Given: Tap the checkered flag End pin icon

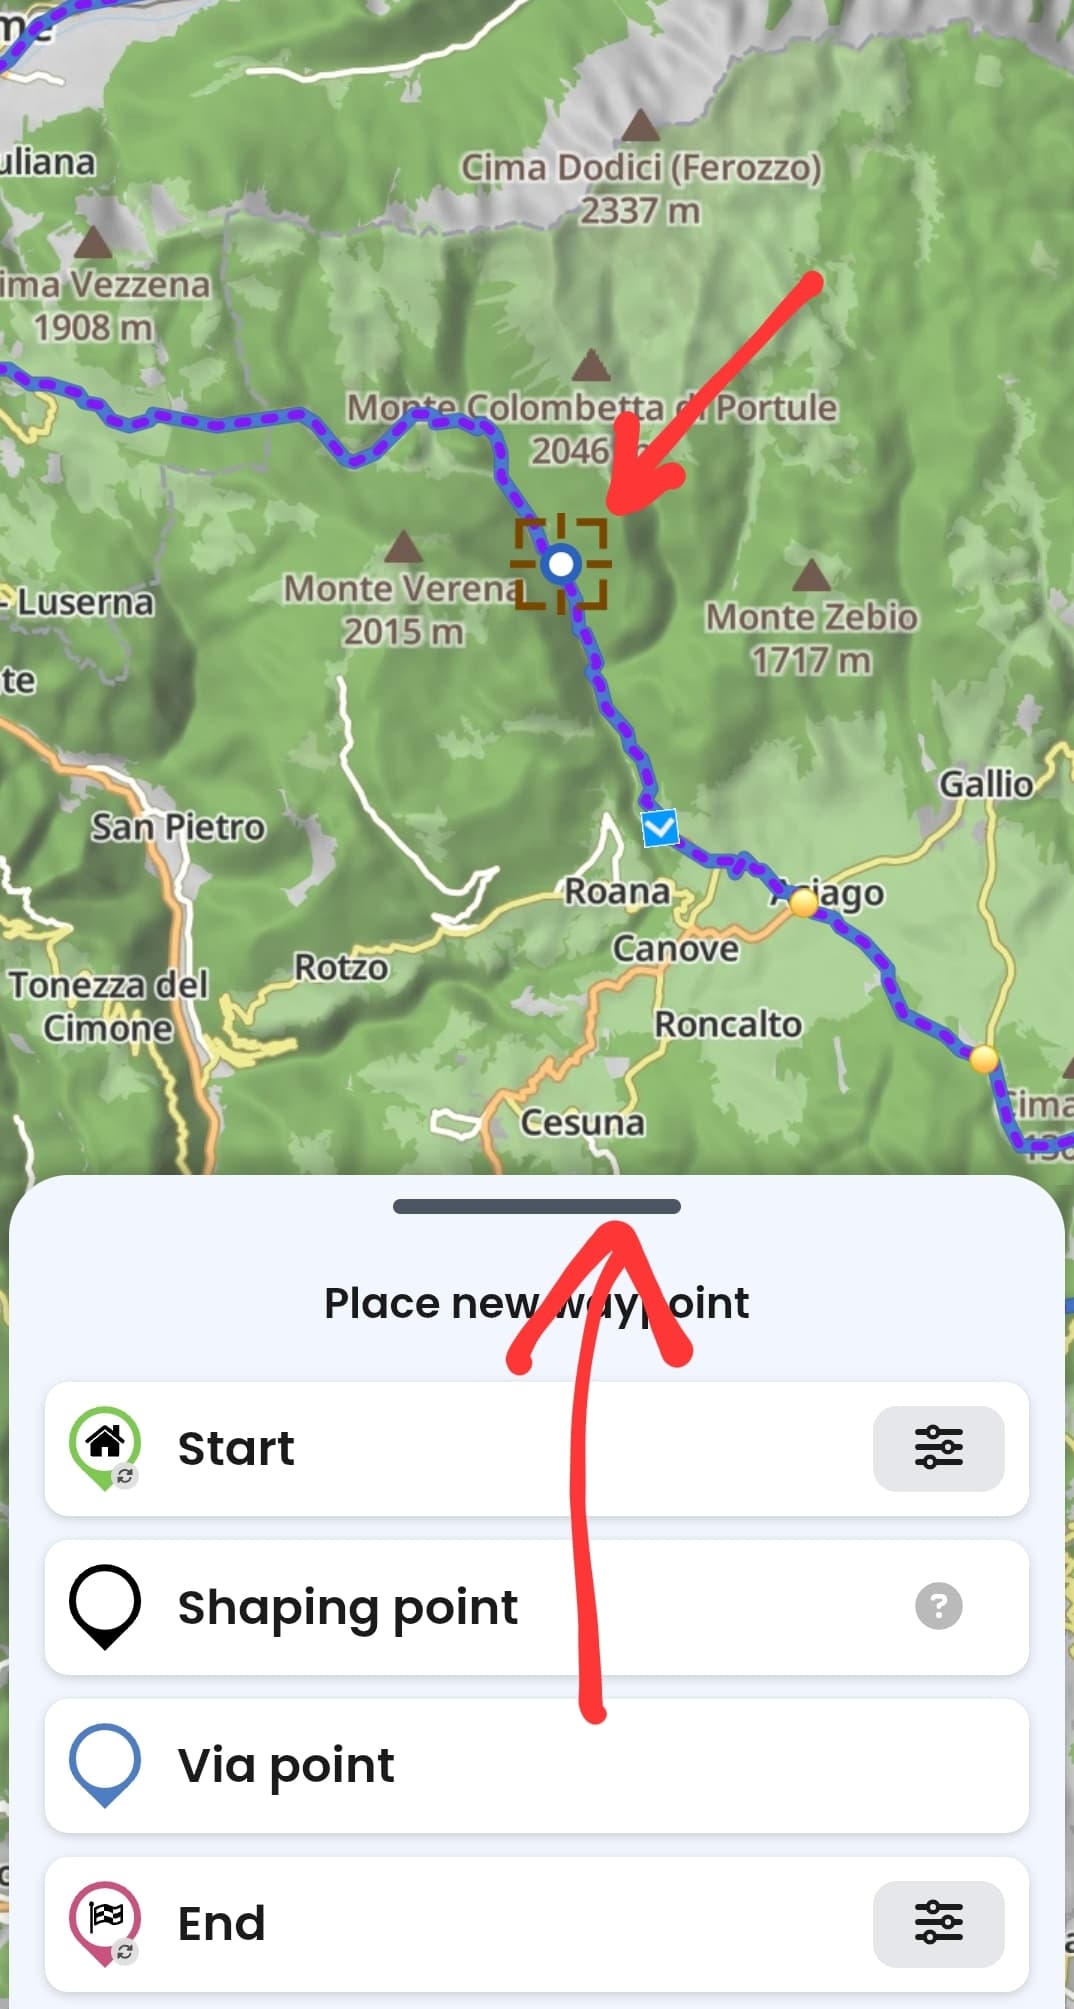Looking at the screenshot, I should coord(105,1924).
